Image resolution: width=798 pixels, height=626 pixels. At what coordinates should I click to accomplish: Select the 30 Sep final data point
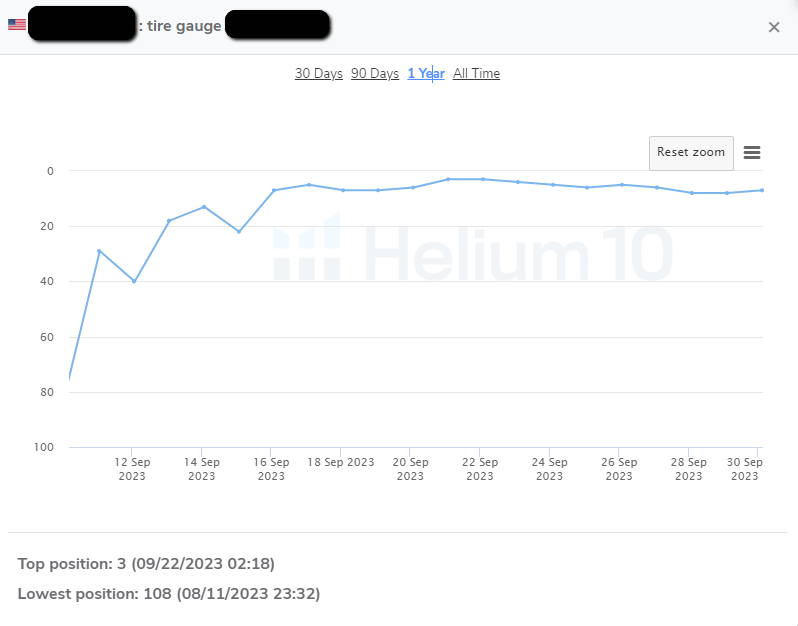[x=761, y=190]
